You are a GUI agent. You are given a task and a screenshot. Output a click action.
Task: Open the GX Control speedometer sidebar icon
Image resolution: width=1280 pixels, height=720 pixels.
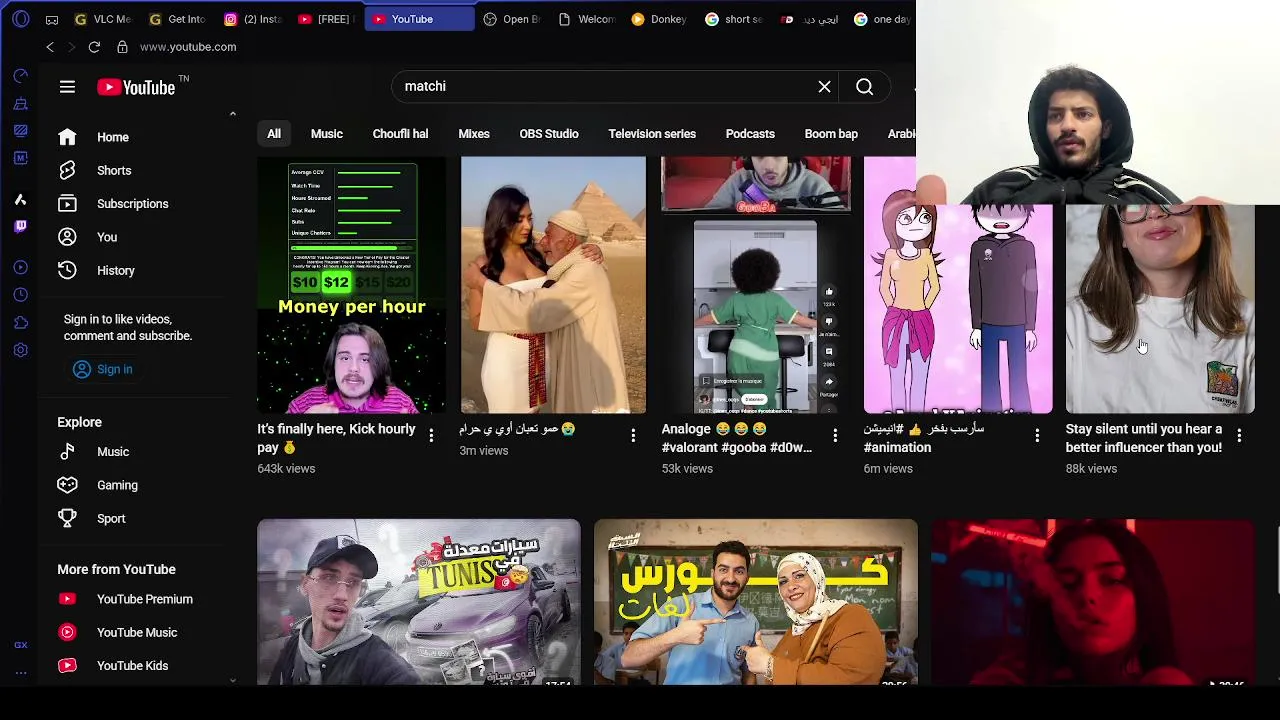tap(21, 76)
